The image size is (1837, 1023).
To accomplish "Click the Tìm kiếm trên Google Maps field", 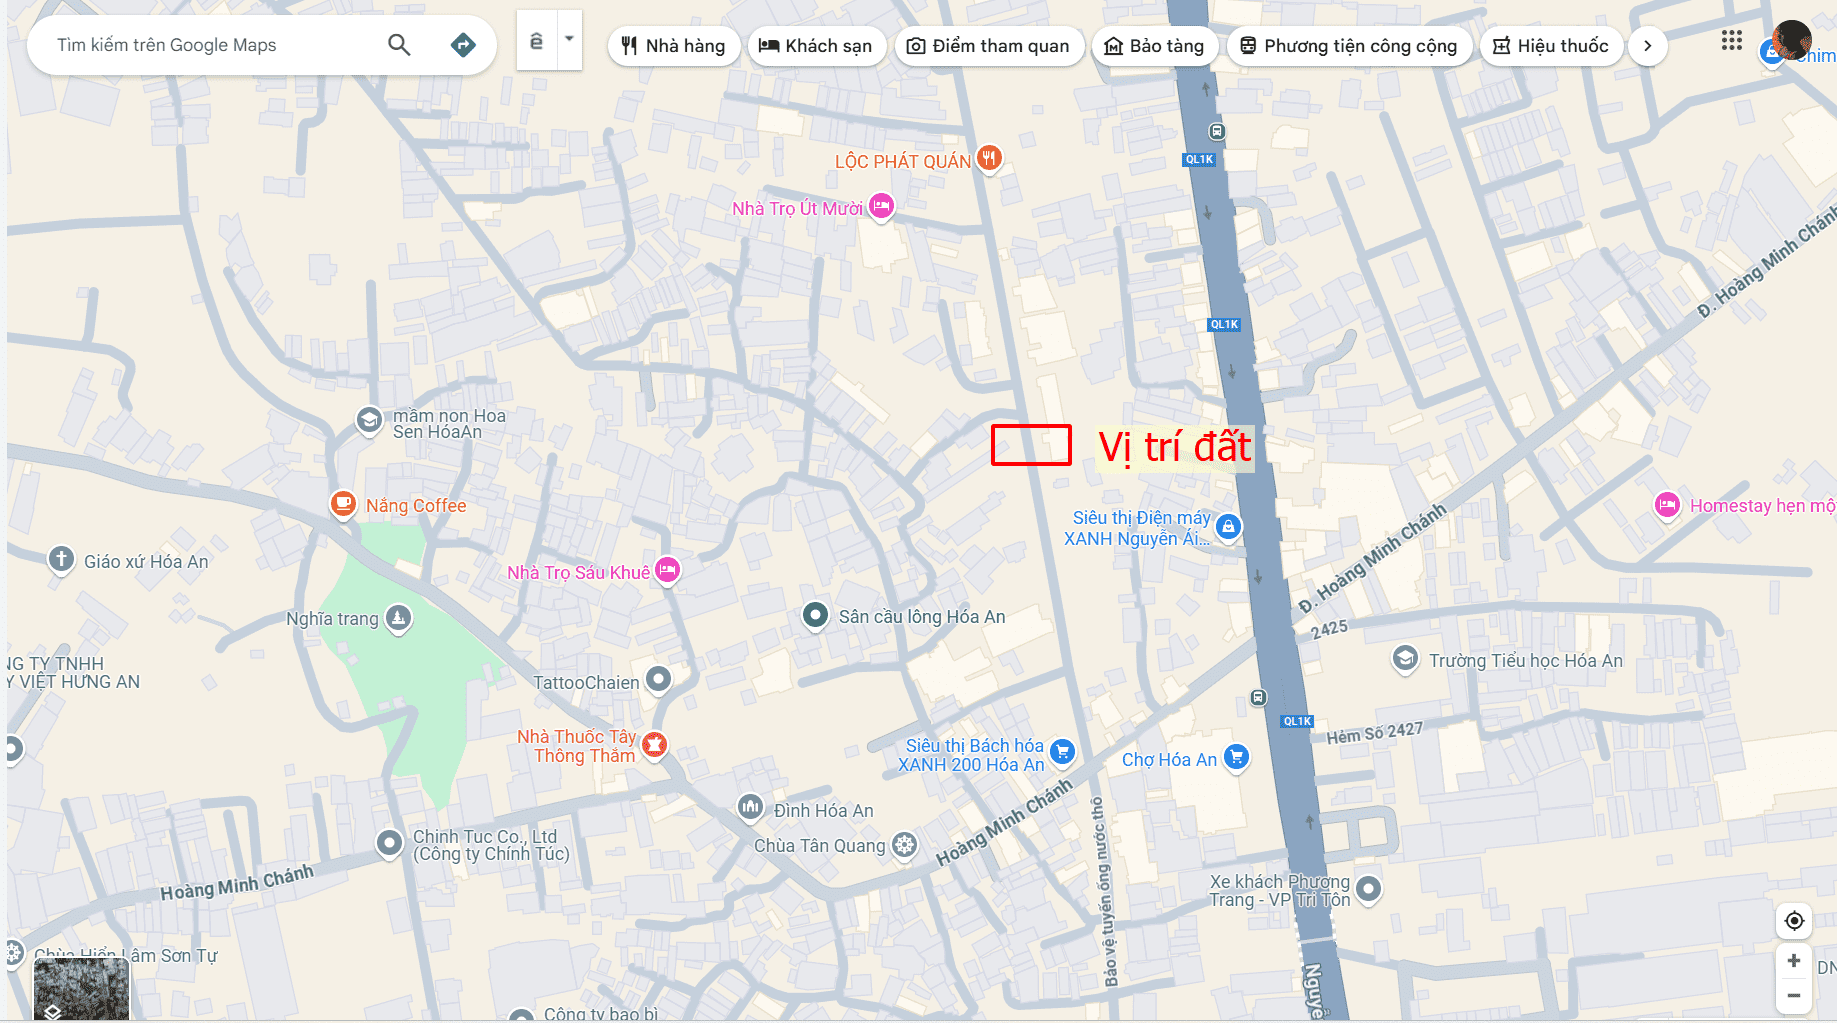I will 210,45.
